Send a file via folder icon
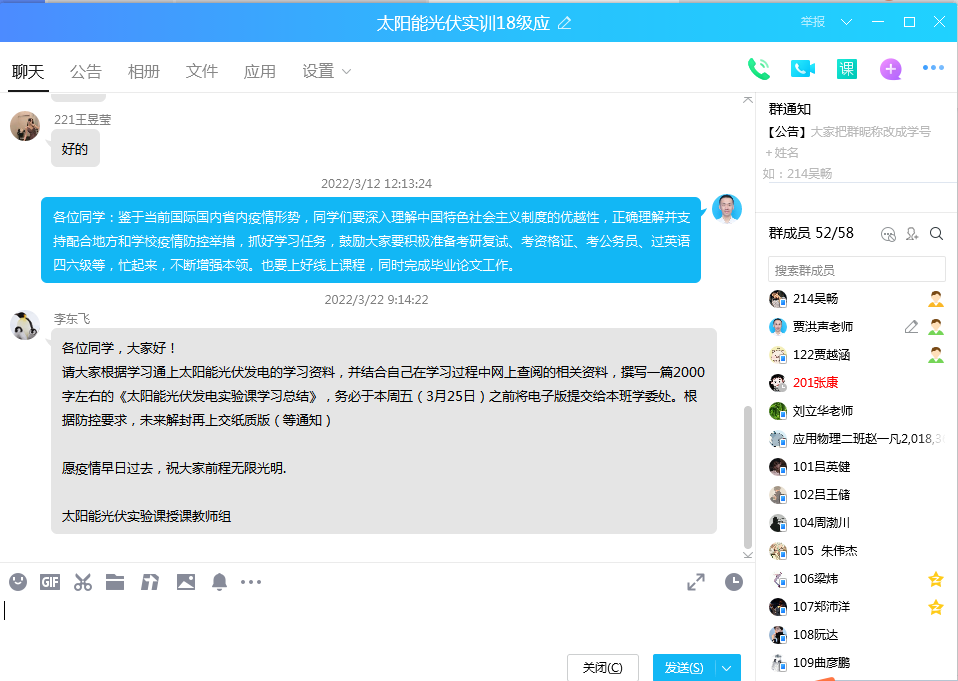The width and height of the screenshot is (958, 681). pyautogui.click(x=115, y=582)
